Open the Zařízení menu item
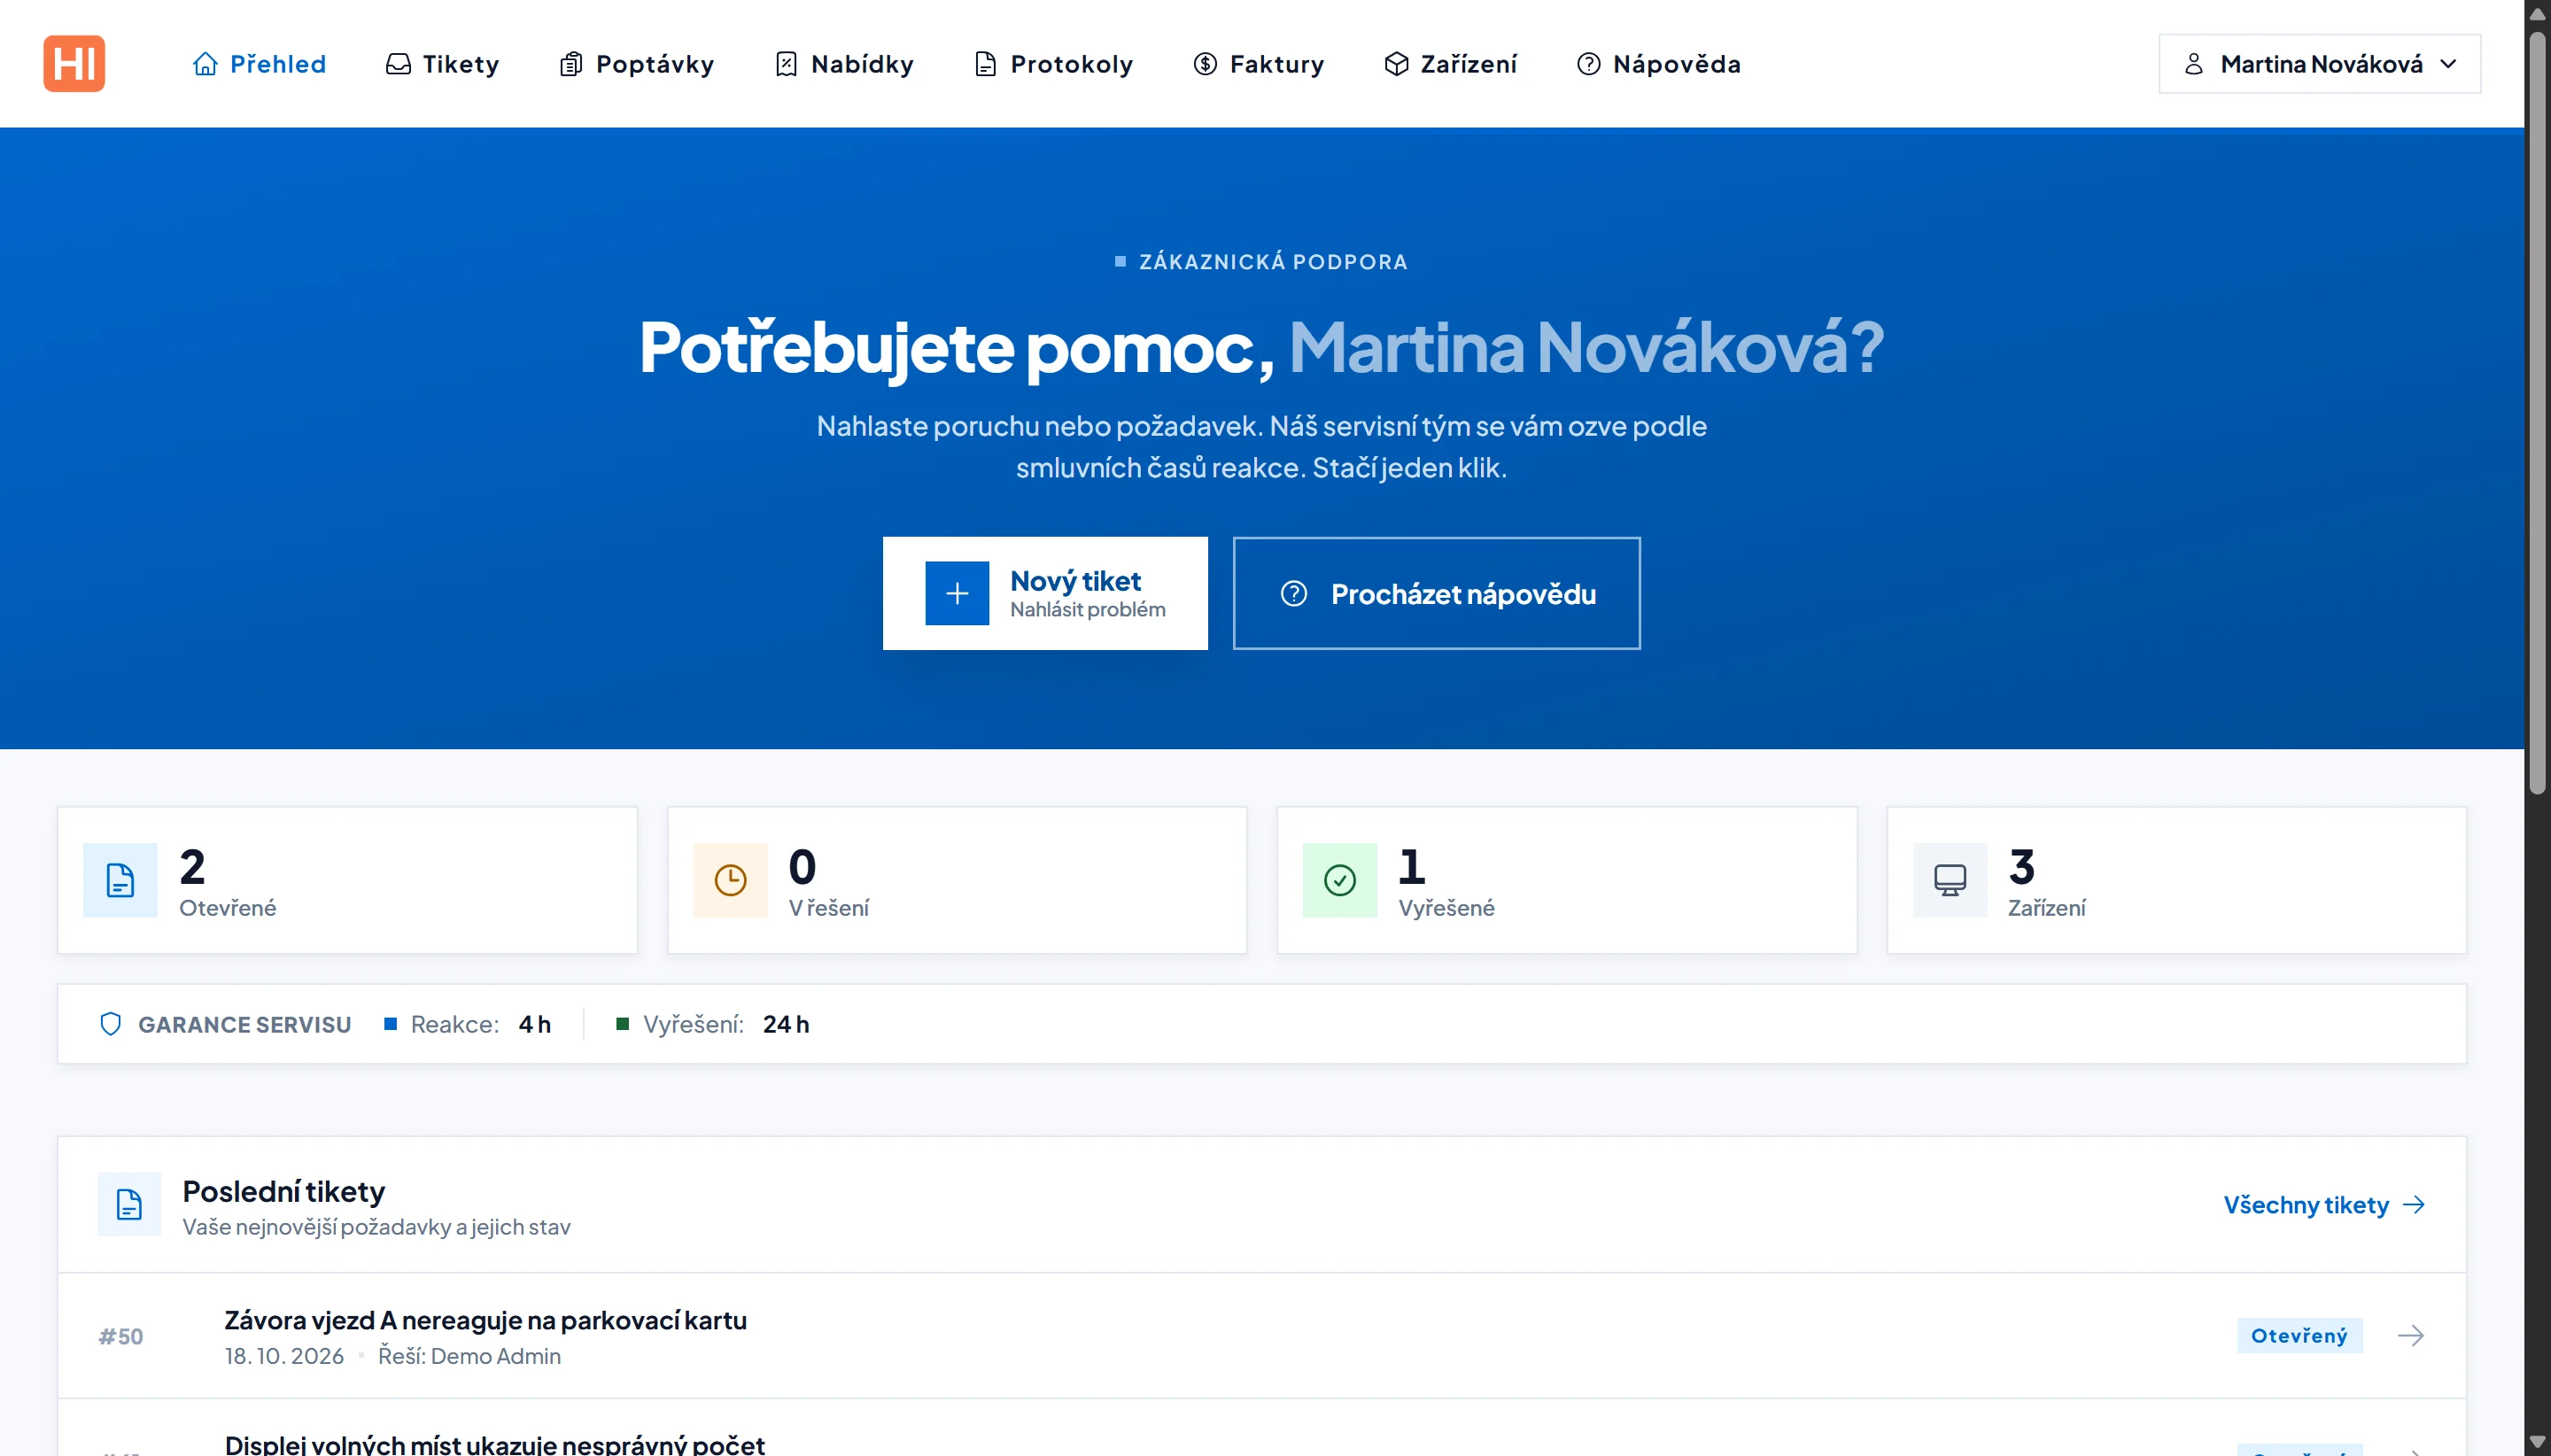 tap(1450, 64)
